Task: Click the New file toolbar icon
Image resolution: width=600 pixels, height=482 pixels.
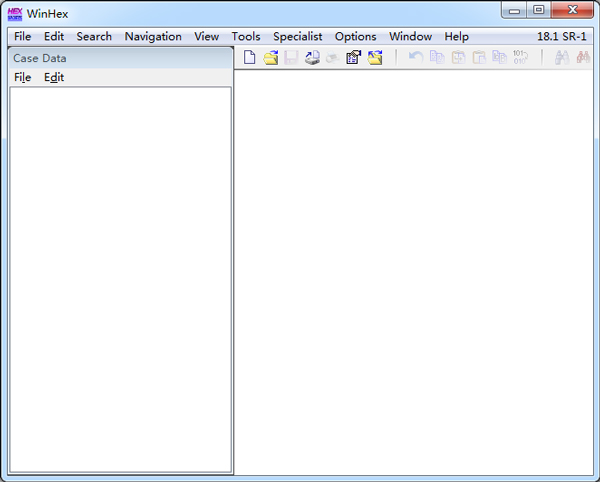Action: pyautogui.click(x=249, y=57)
